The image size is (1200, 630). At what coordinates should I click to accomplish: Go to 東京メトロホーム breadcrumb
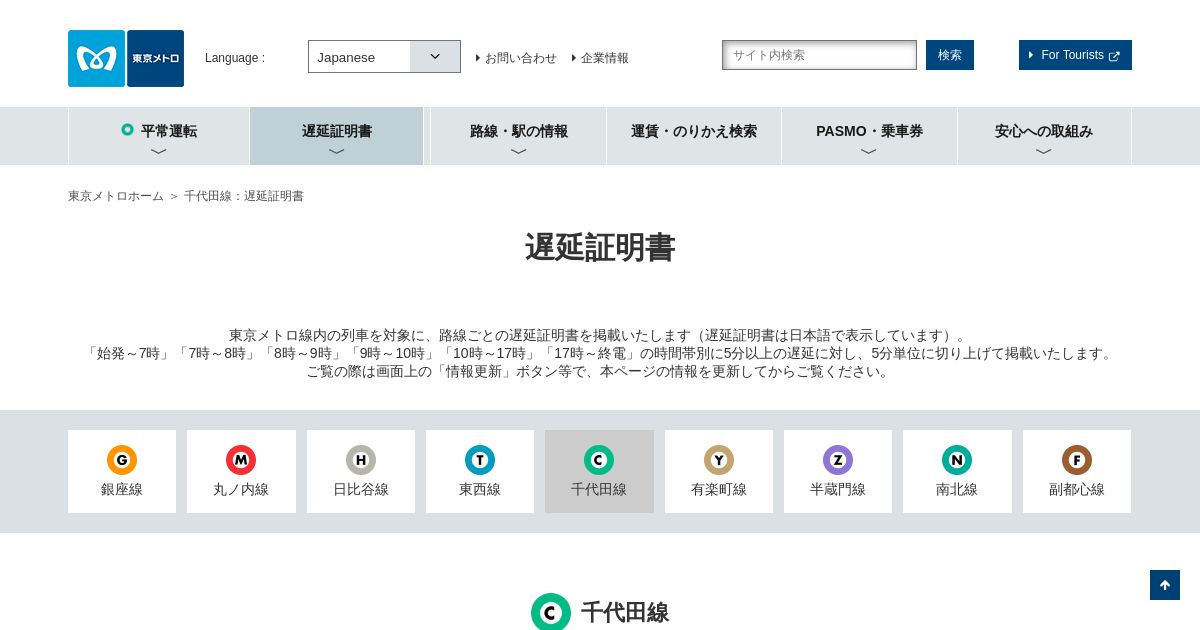pyautogui.click(x=116, y=196)
